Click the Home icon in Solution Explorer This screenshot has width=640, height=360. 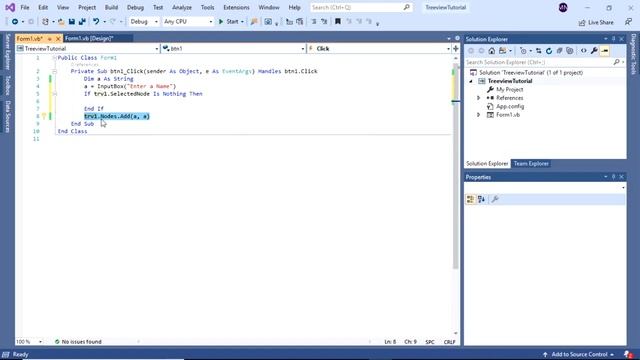[x=491, y=51]
